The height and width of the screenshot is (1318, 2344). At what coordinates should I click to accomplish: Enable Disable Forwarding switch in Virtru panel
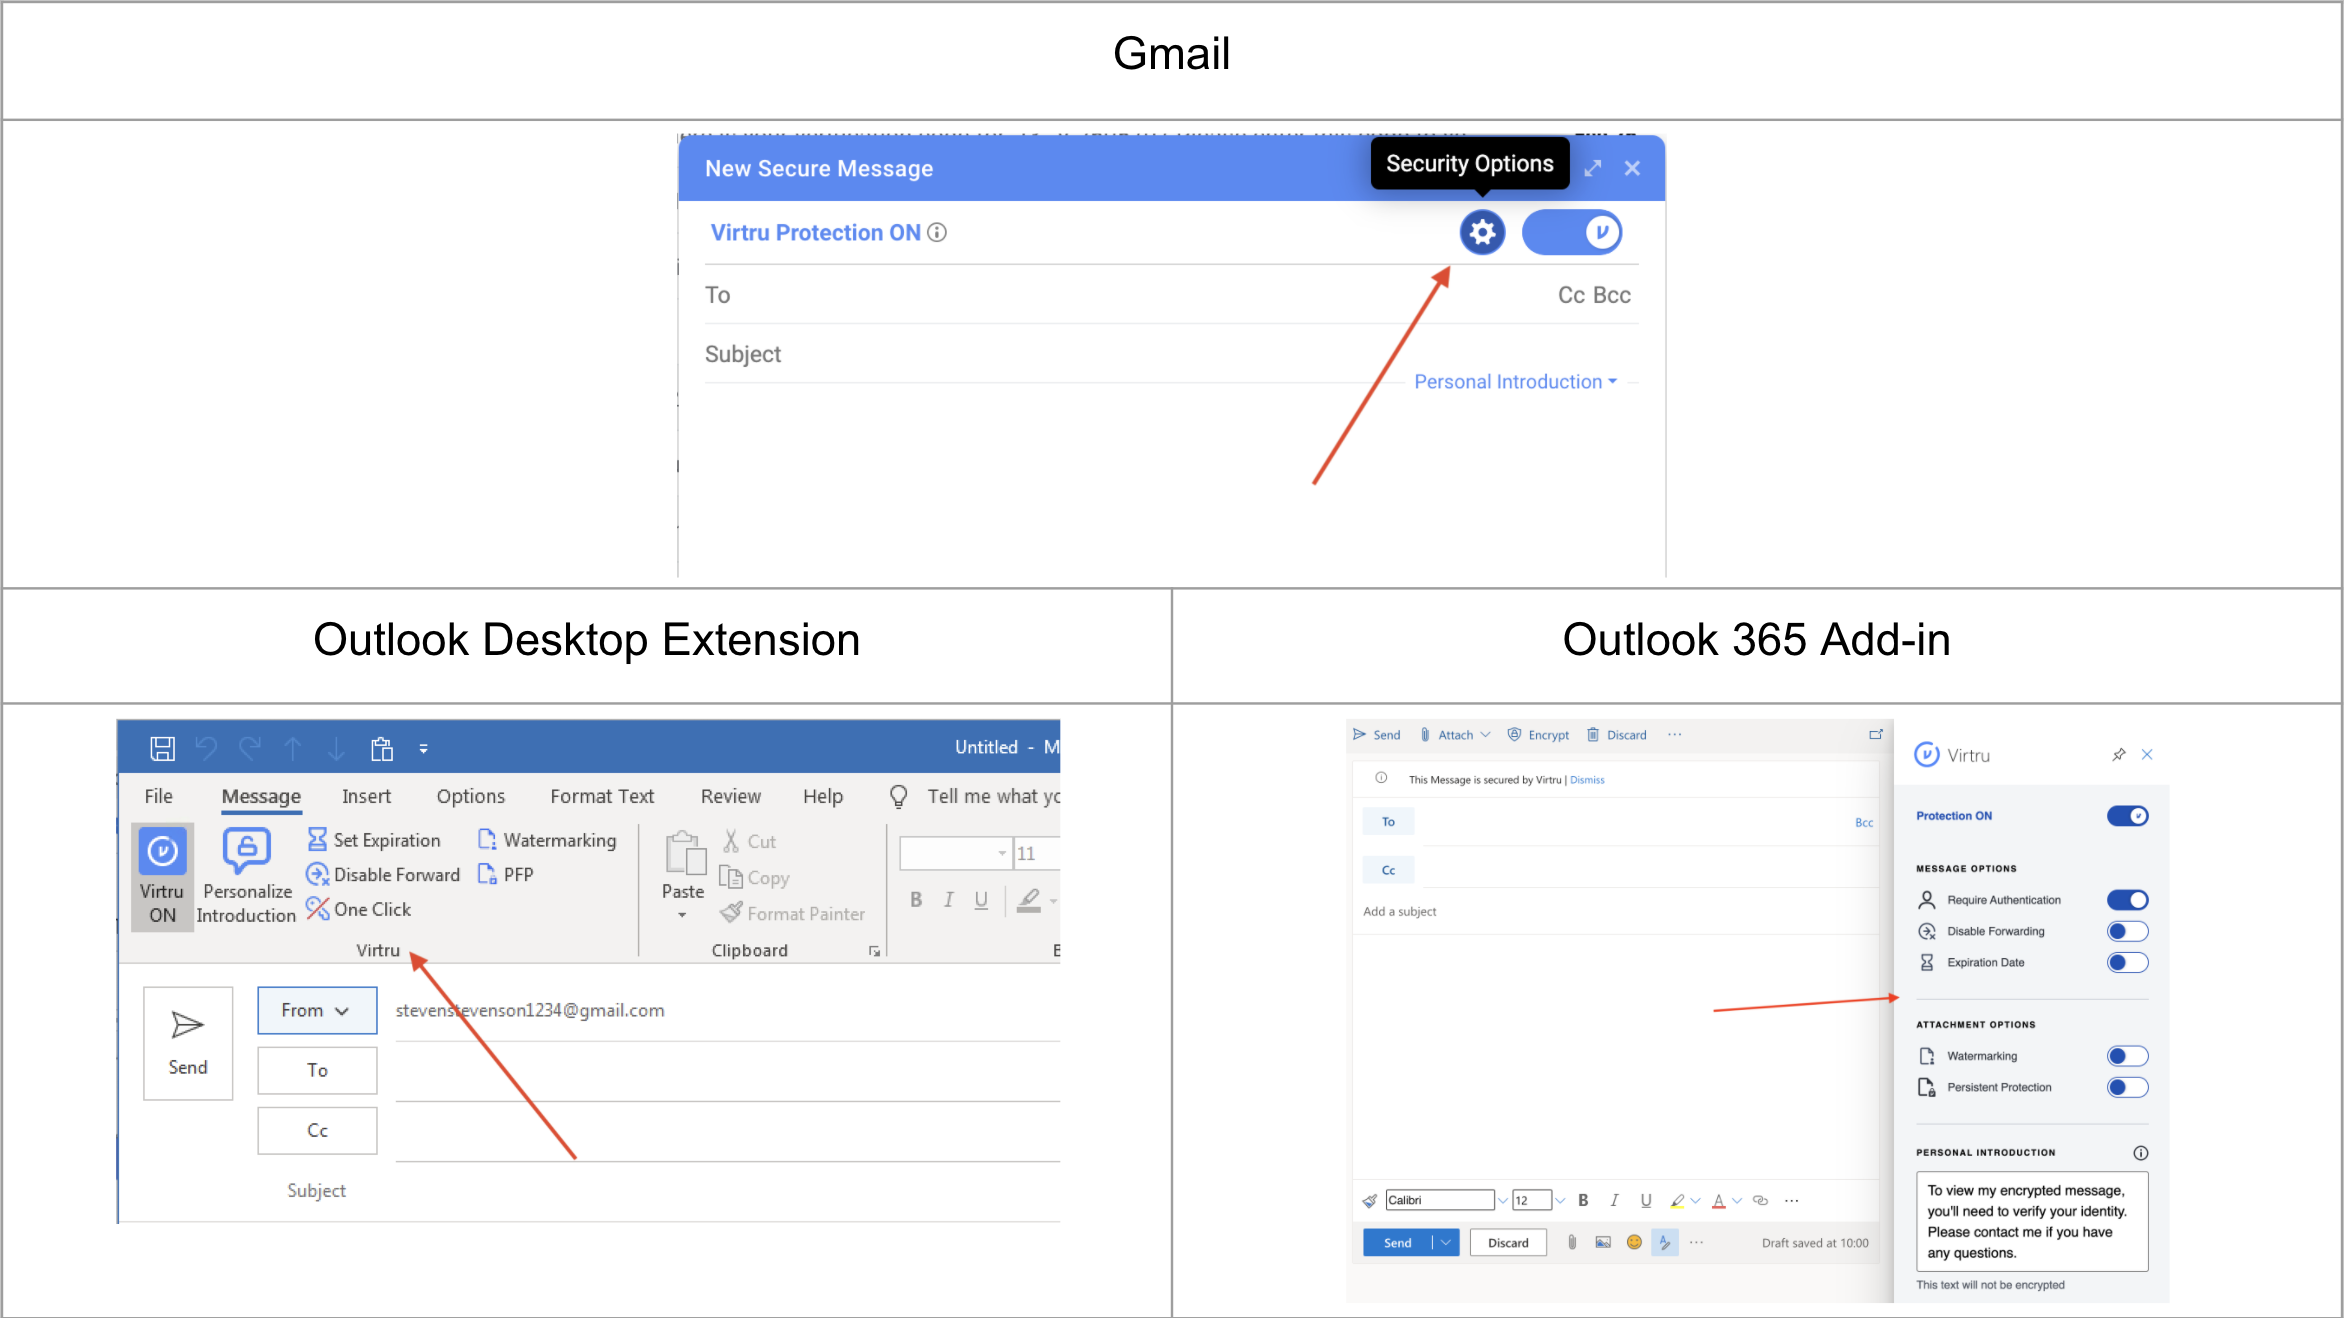click(x=2127, y=931)
